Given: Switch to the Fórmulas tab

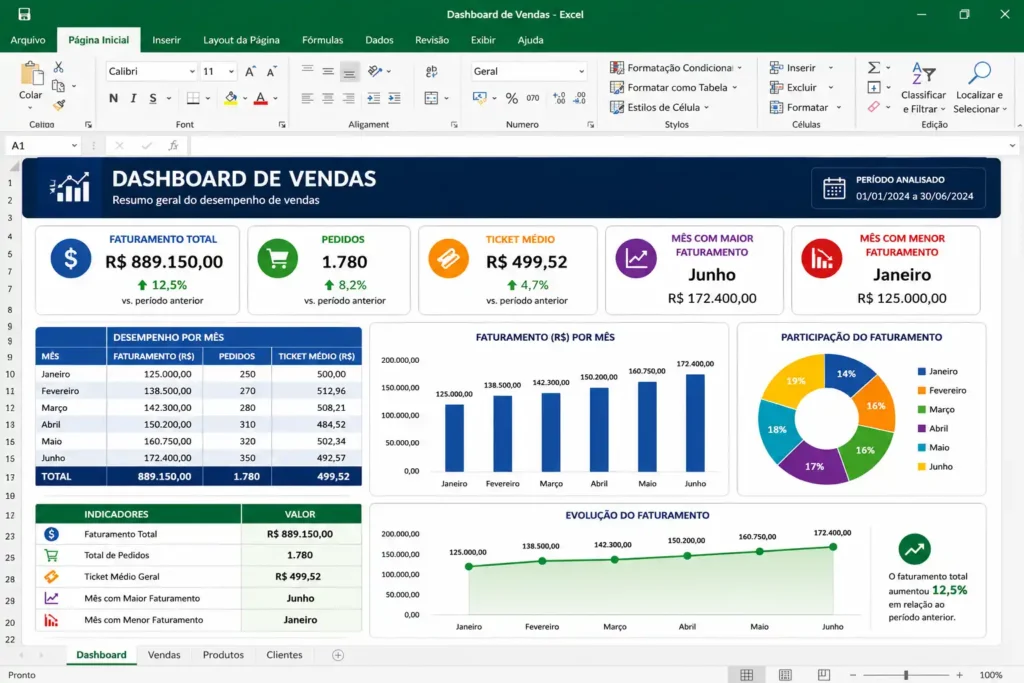Looking at the screenshot, I should tap(323, 40).
